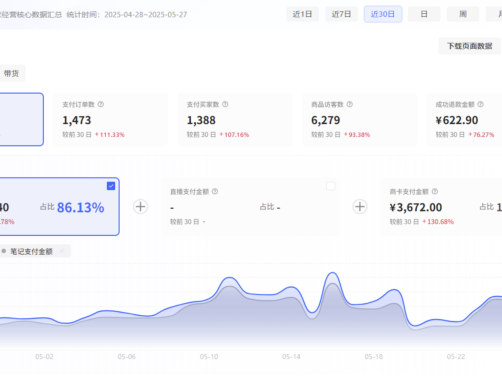Click the +76.27% change figure
The width and height of the screenshot is (502, 376).
[481, 135]
